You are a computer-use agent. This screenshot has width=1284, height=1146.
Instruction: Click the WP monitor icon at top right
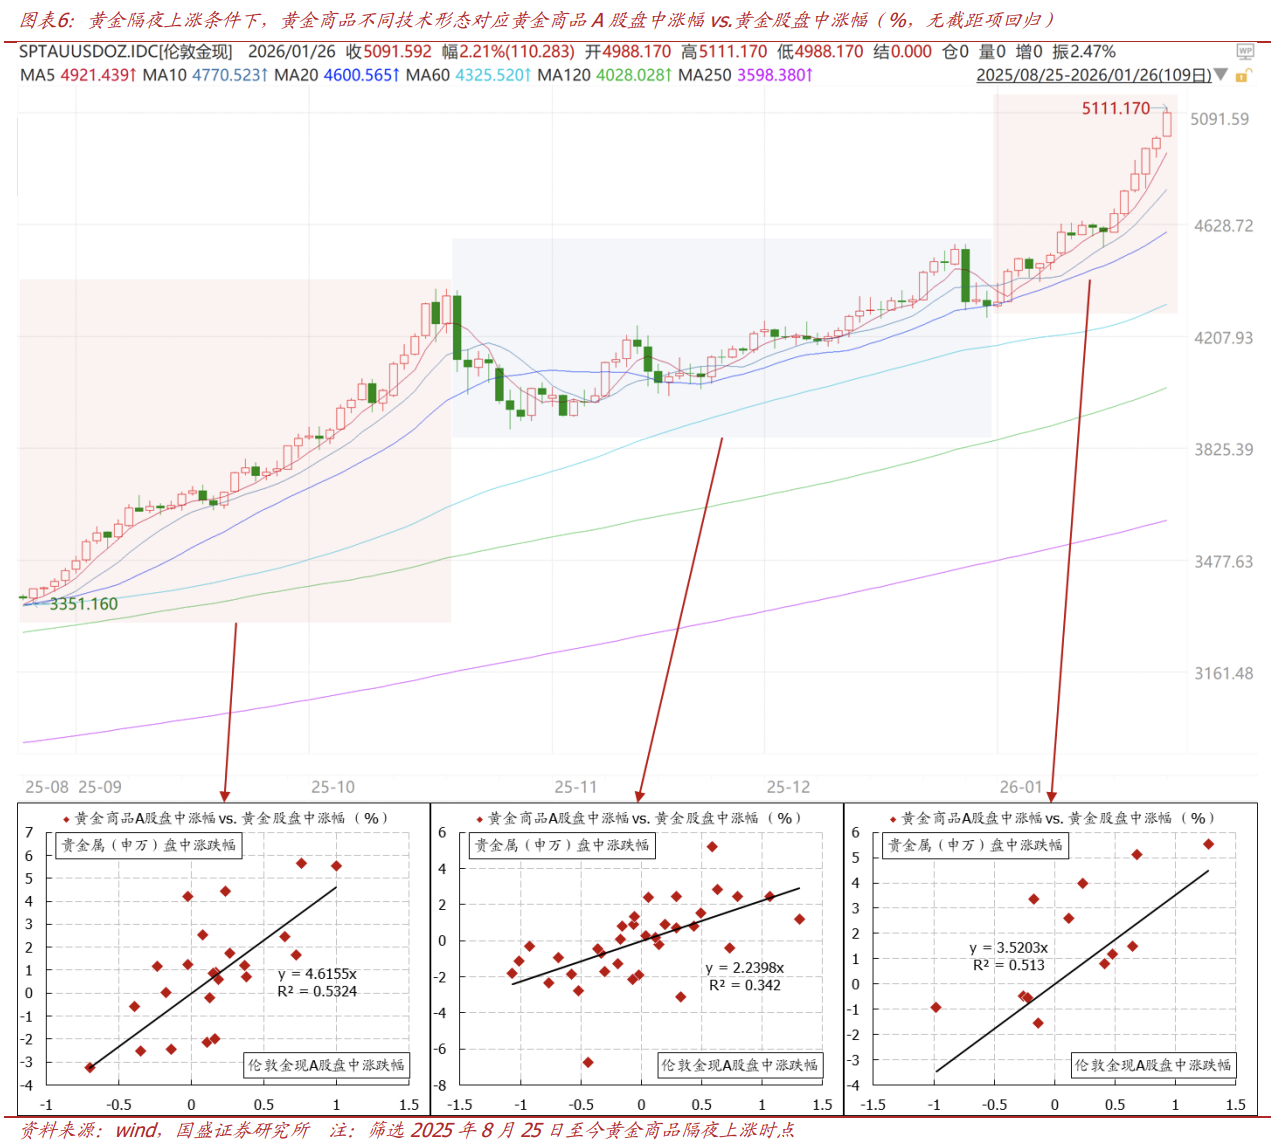(x=1245, y=51)
